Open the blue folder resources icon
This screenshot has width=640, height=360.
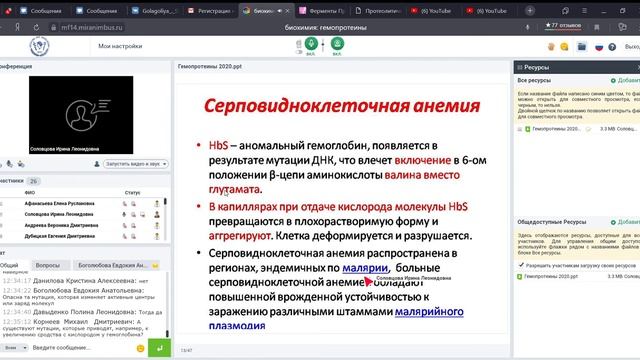[x=582, y=47]
